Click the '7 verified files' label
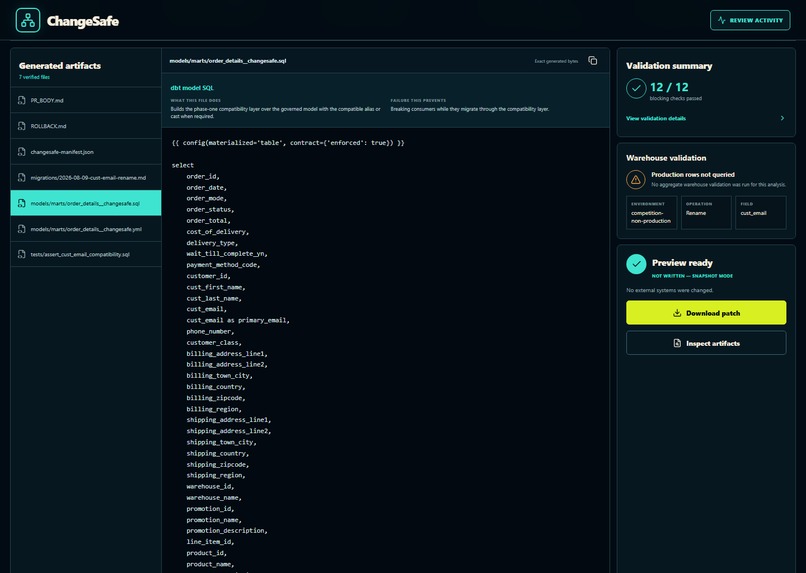This screenshot has width=806, height=573. (x=34, y=77)
